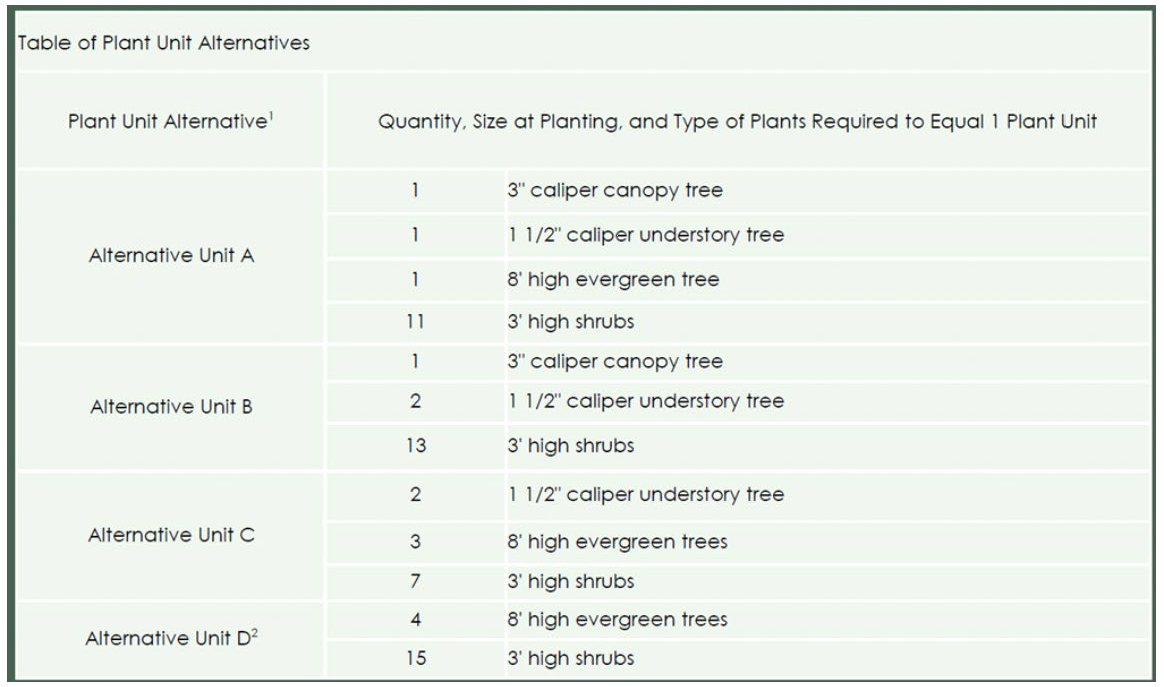Viewport: 1164px width, 687px height.
Task: Select Unit C's 1 1/2" caliper understory tree
Action: (x=646, y=495)
